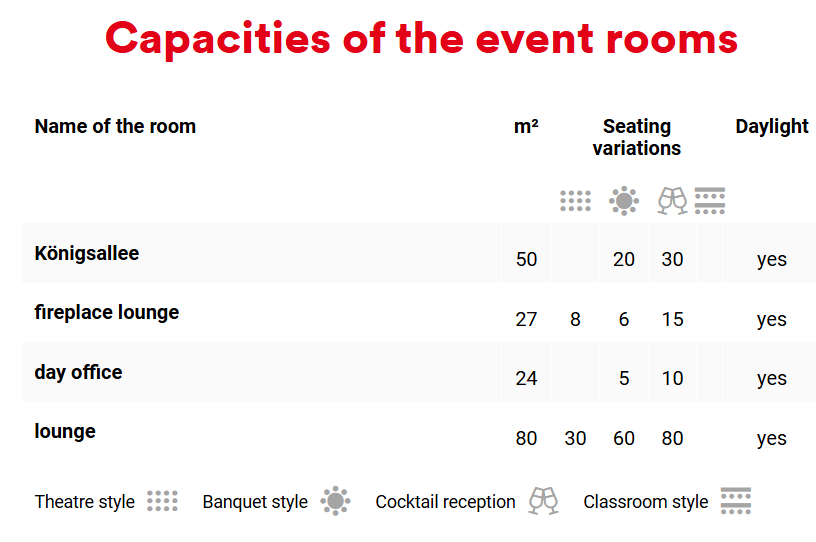Image resolution: width=816 pixels, height=542 pixels.
Task: Click the Seating variations column header
Action: coord(636,137)
